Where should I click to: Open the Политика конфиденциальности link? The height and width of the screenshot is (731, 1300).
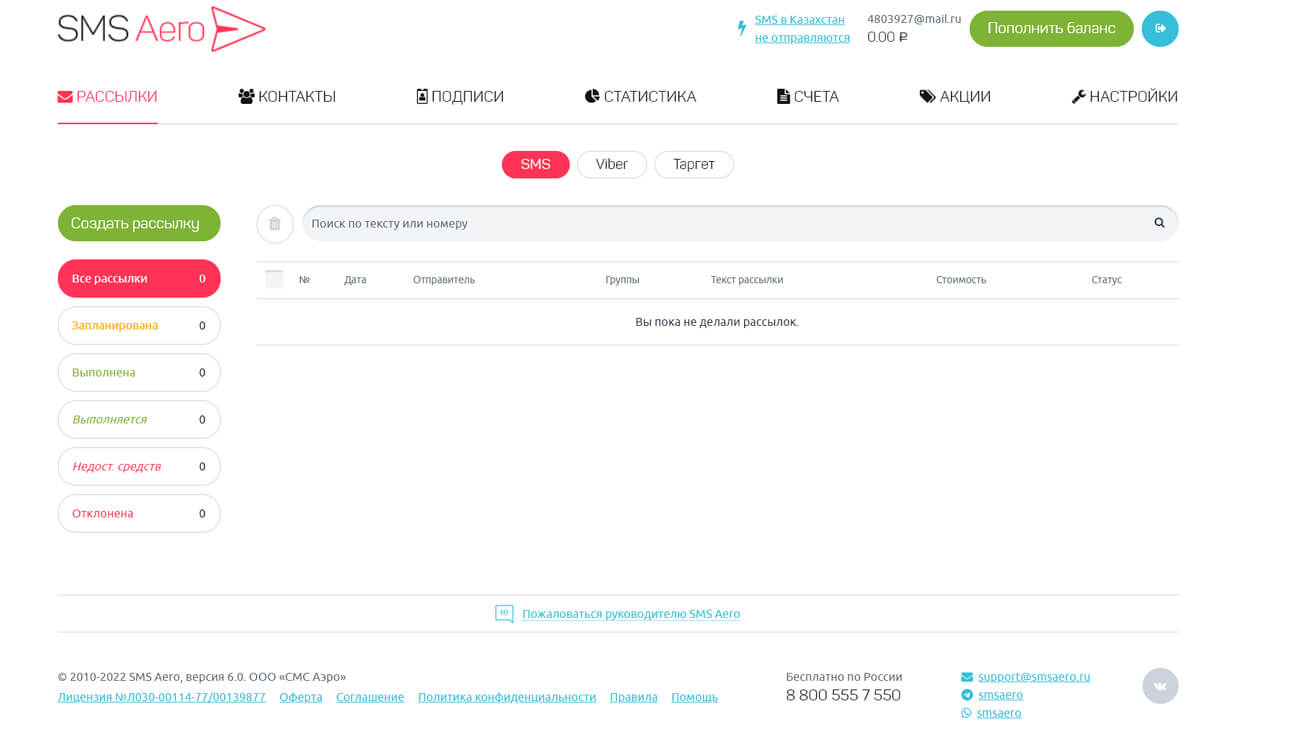(506, 697)
